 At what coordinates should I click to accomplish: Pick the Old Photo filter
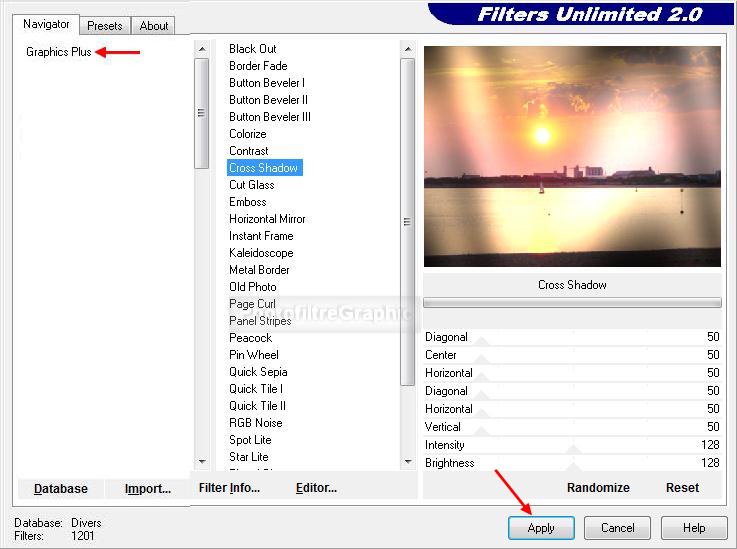point(252,287)
